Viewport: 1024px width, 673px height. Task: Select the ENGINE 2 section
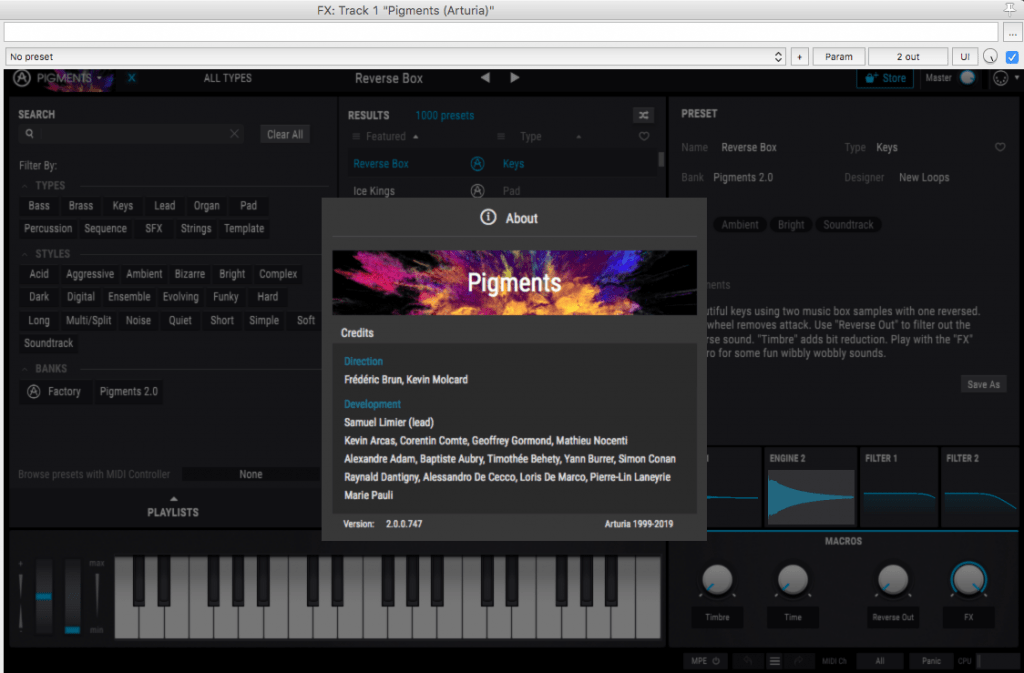click(810, 487)
